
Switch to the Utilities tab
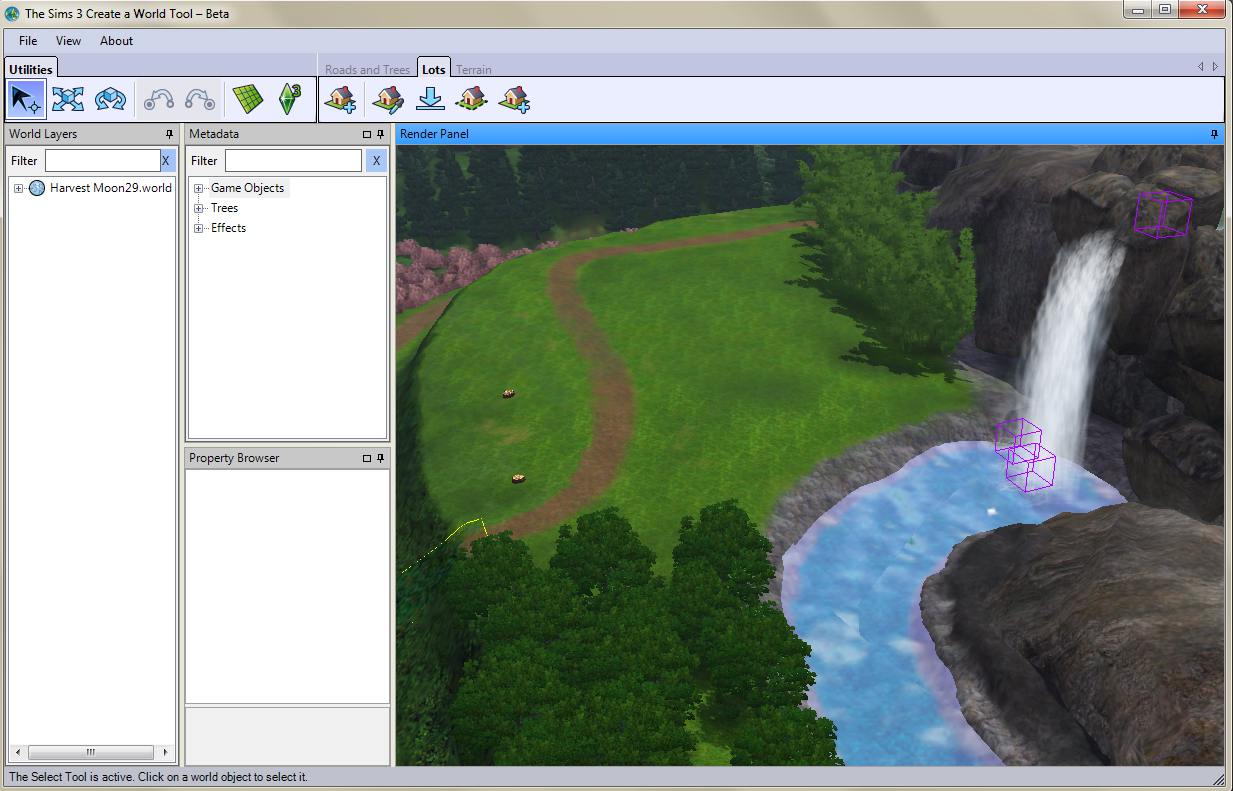pyautogui.click(x=31, y=69)
